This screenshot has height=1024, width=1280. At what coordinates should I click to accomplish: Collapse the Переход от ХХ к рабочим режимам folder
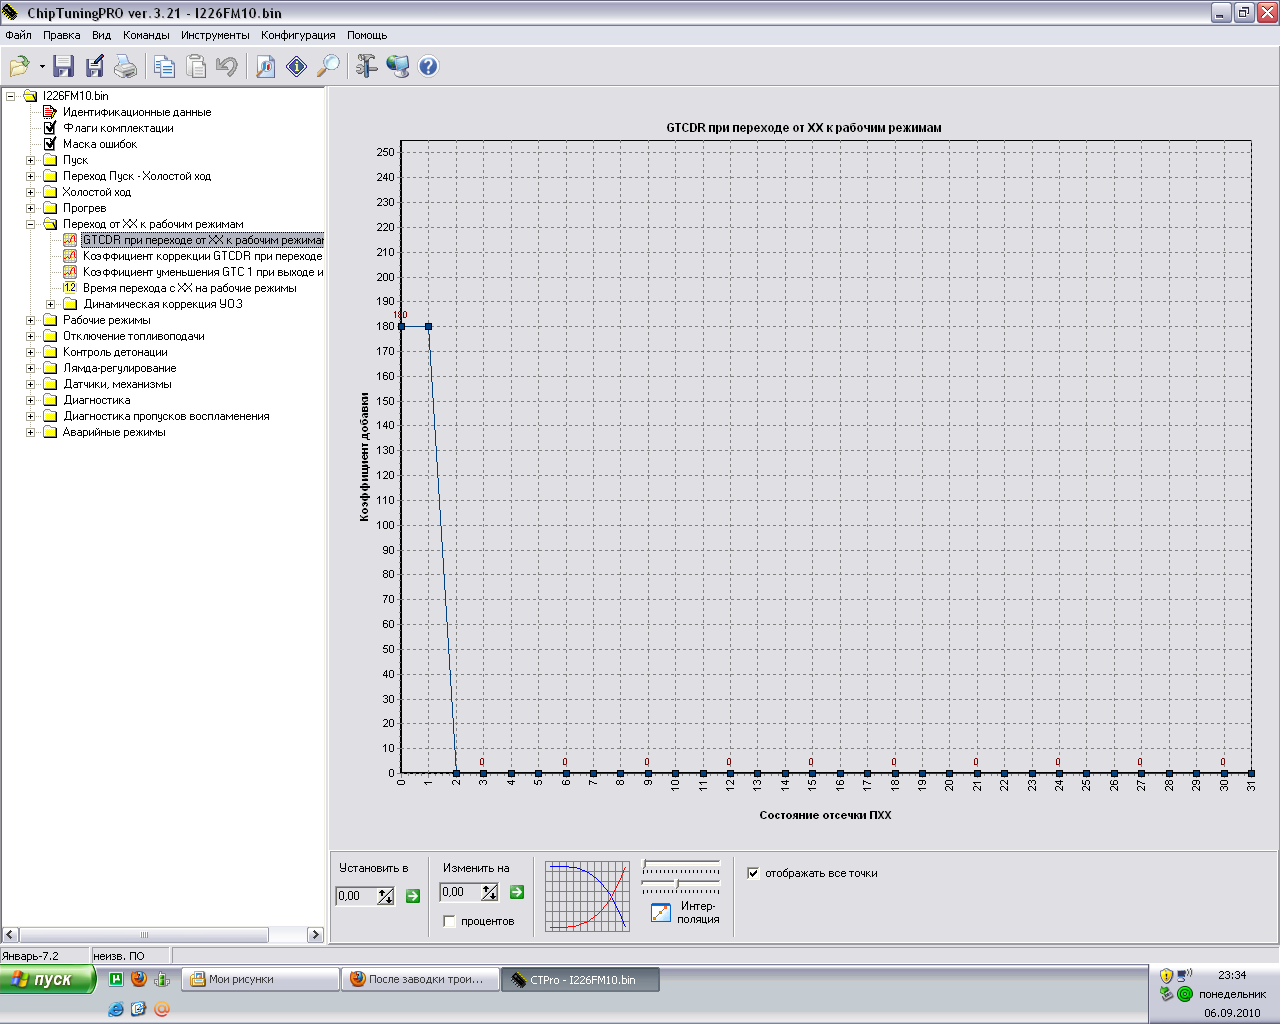click(31, 224)
